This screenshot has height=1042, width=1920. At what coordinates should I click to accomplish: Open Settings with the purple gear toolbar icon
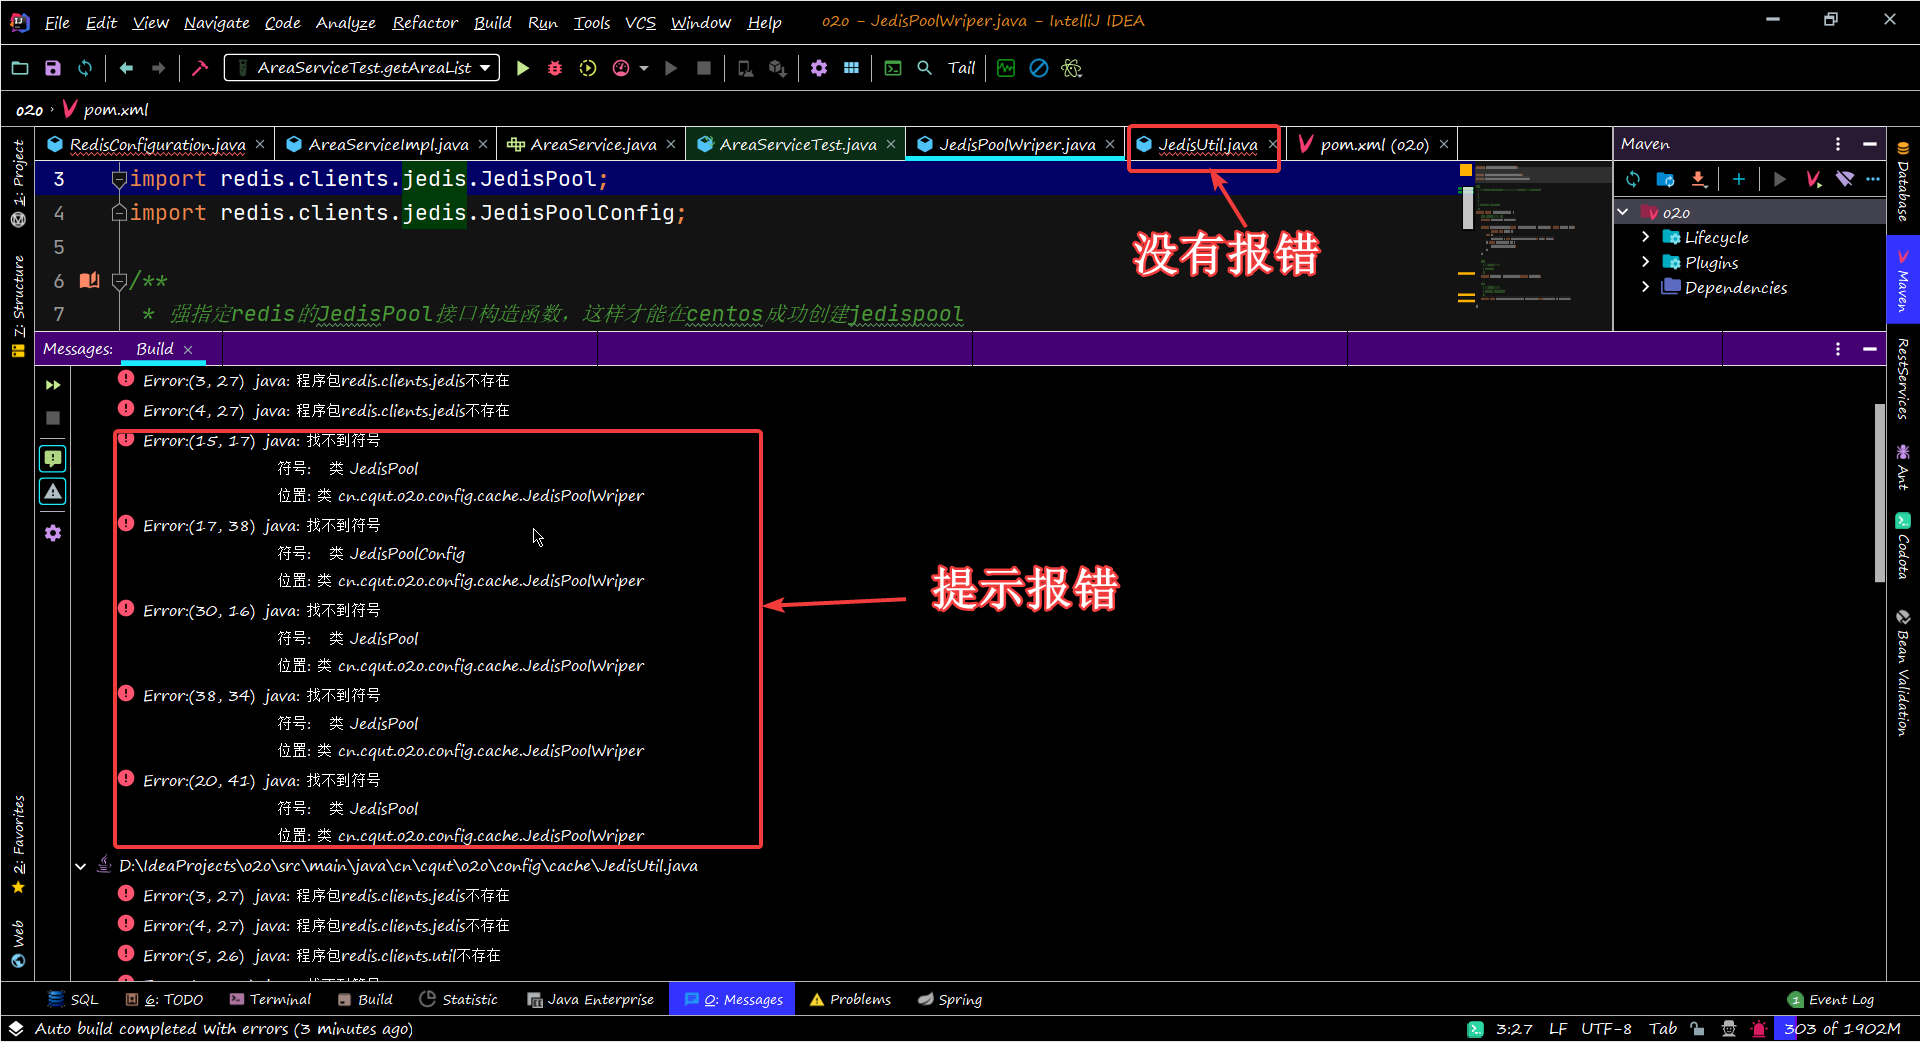pos(819,68)
